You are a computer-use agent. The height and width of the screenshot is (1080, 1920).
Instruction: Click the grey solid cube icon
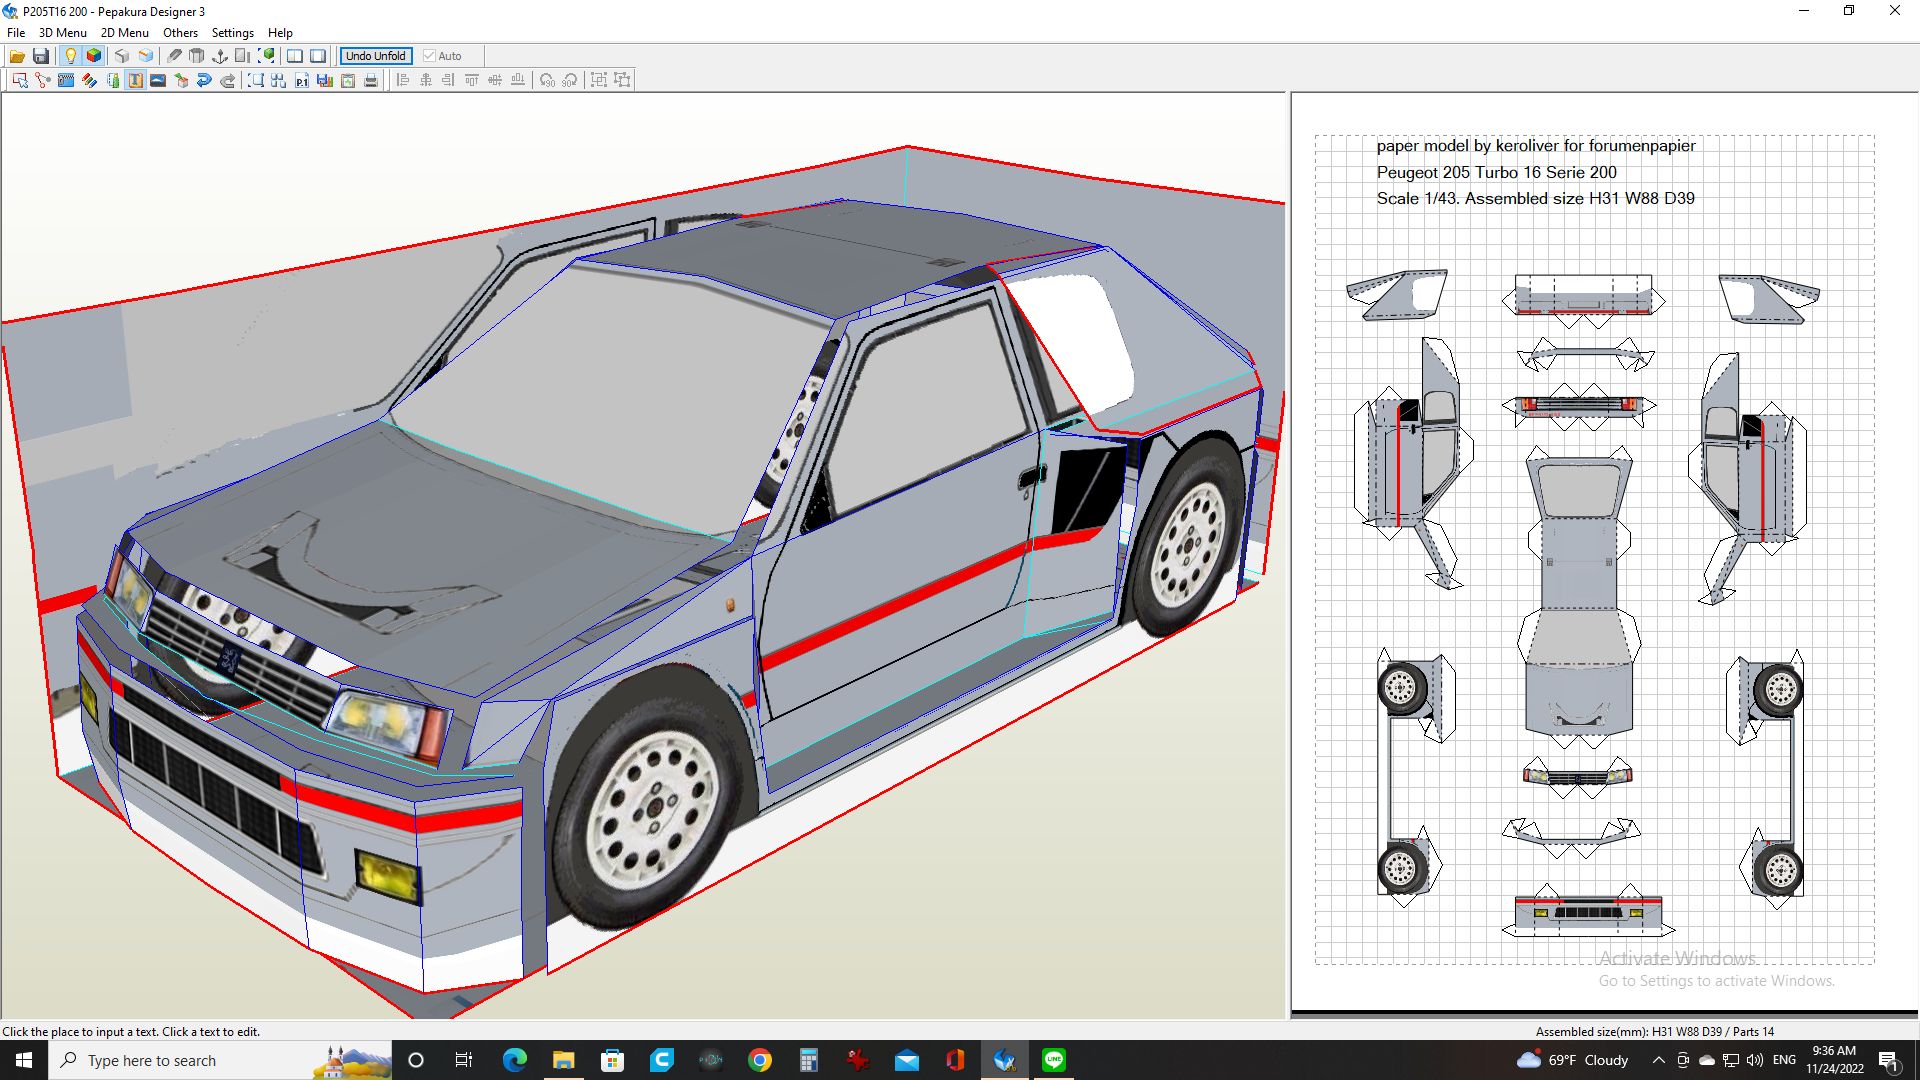(x=122, y=56)
